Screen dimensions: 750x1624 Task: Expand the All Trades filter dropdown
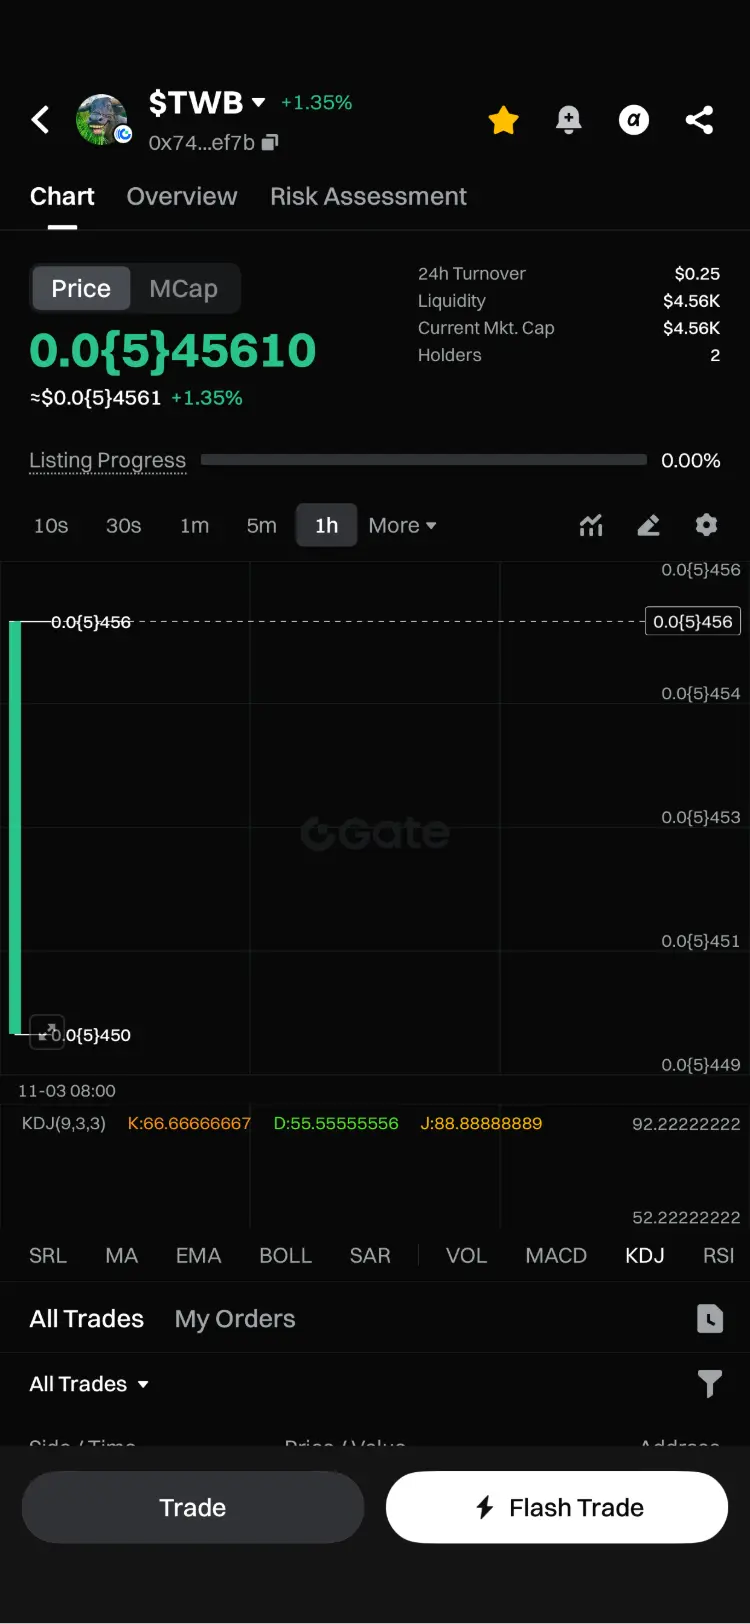(90, 1384)
